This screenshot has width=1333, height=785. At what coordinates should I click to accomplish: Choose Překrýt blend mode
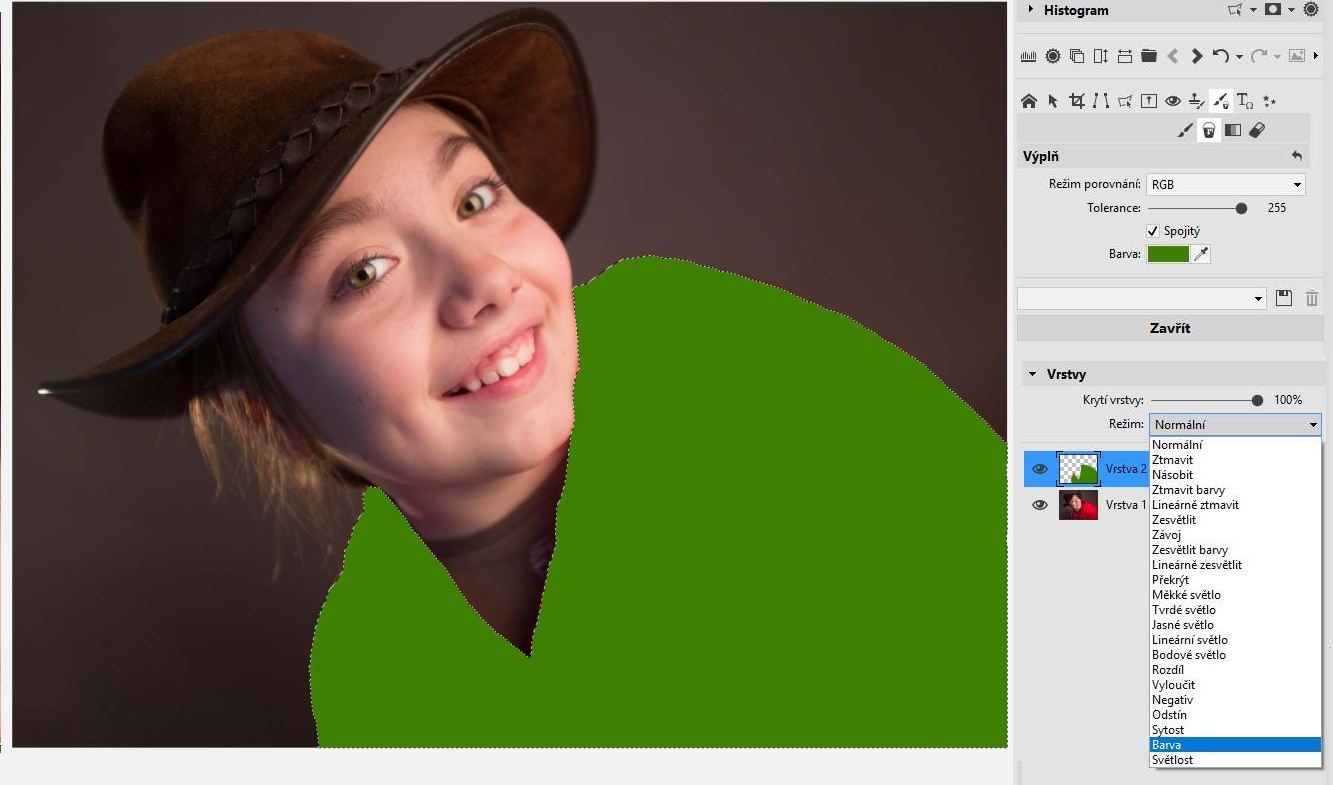[x=1235, y=580]
